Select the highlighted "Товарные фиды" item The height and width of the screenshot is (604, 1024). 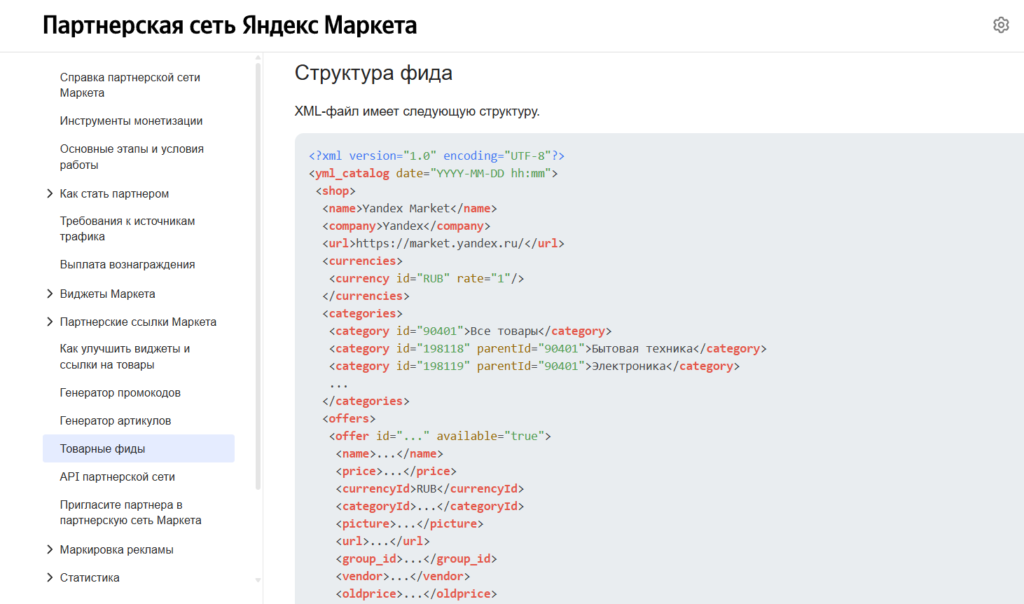109,448
